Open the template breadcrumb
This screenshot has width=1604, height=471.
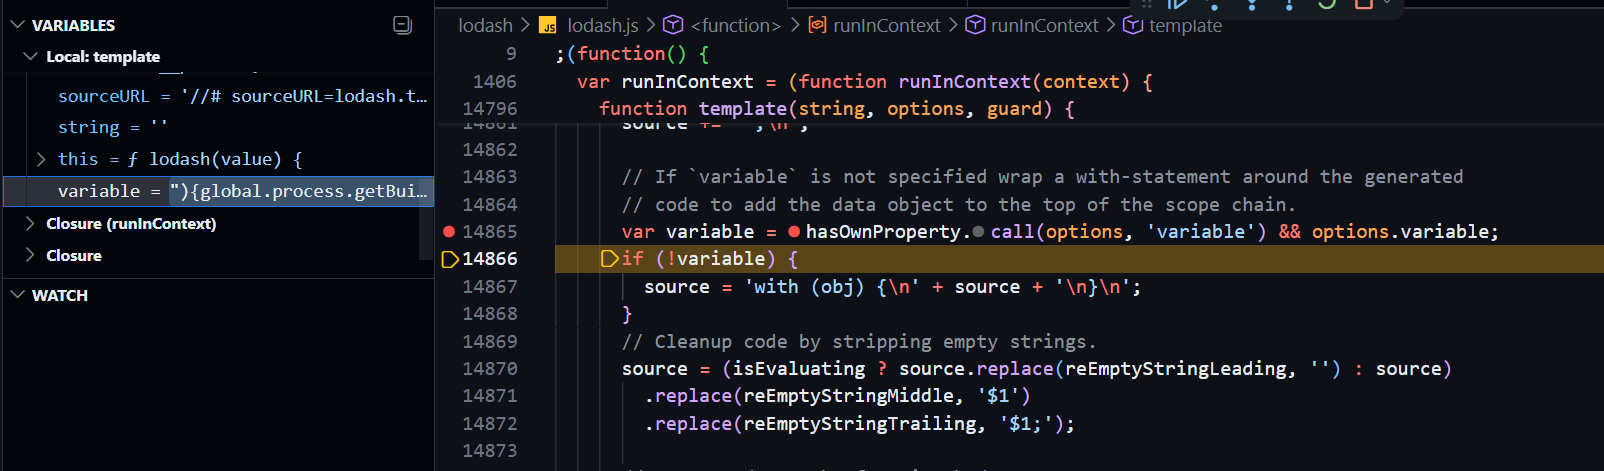1185,25
